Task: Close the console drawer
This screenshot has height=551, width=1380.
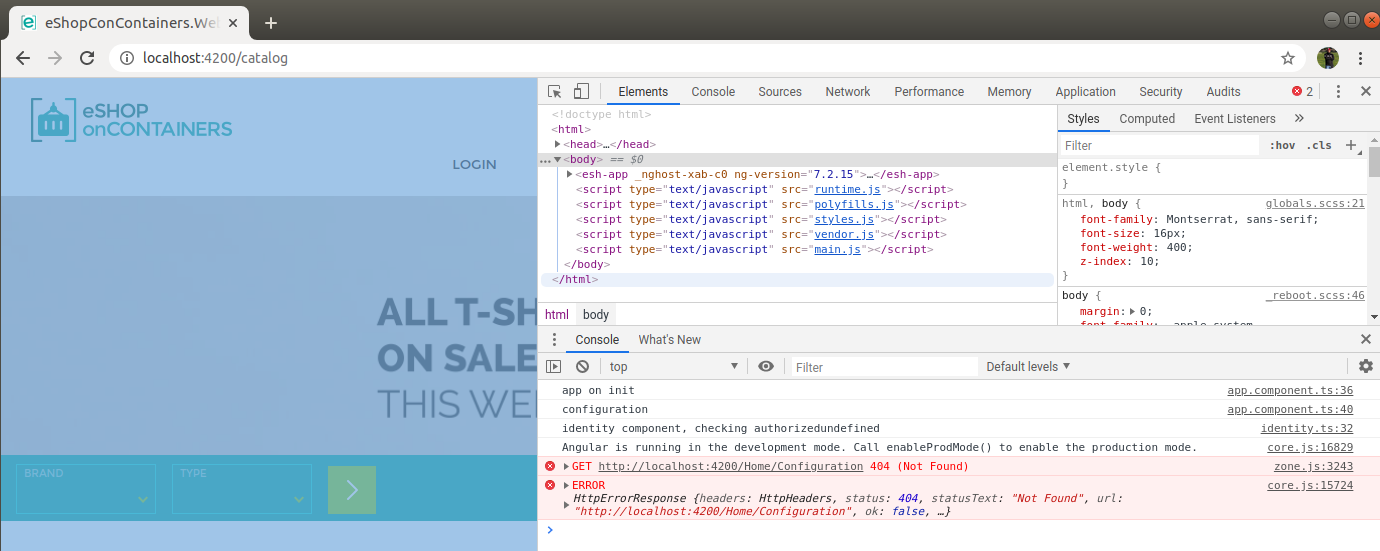Action: coord(1366,340)
